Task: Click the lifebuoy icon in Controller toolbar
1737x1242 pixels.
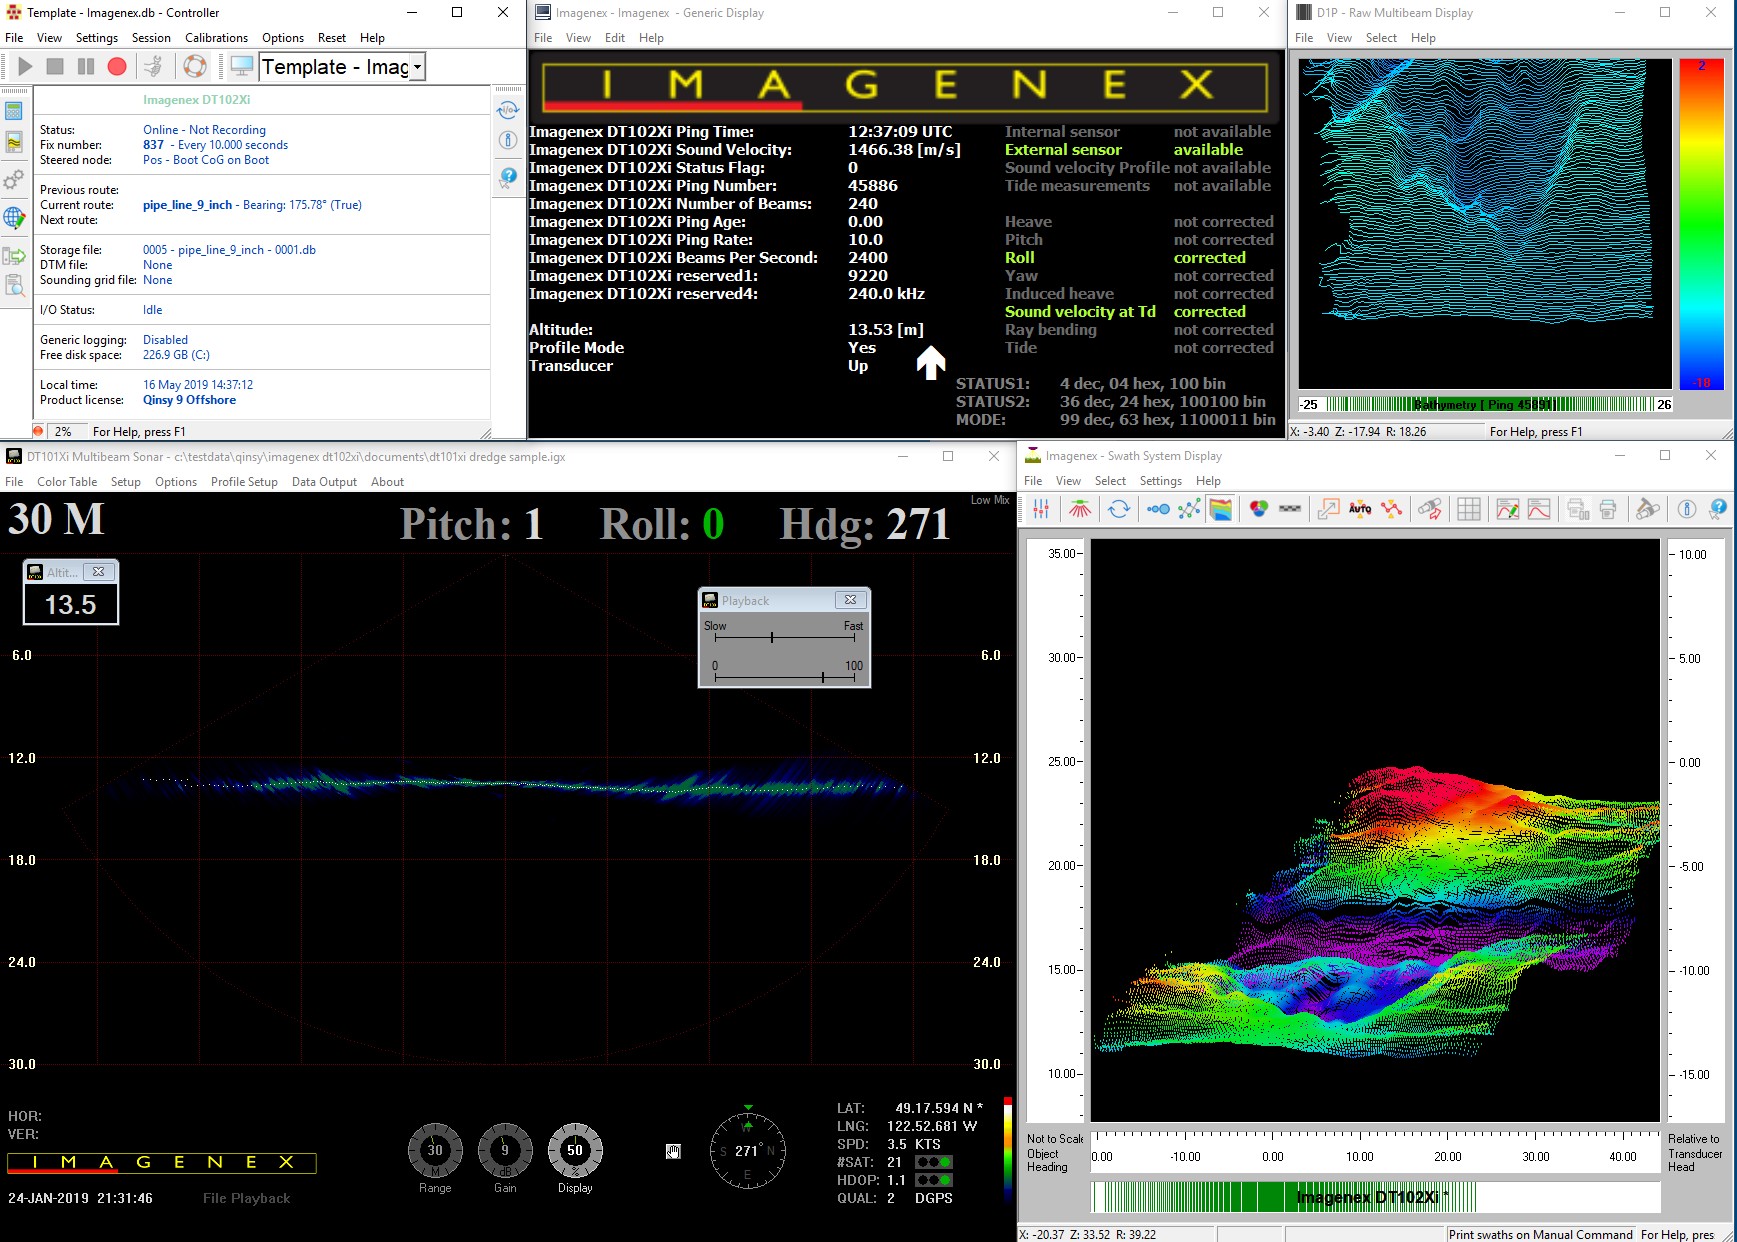Action: click(195, 67)
